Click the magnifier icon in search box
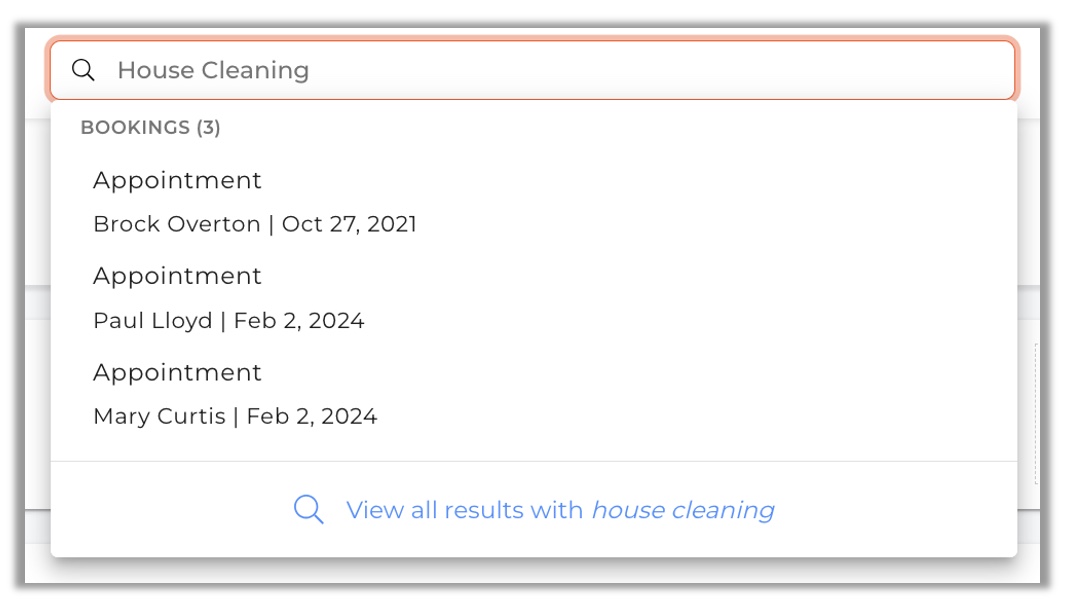This screenshot has height=612, width=1074. [83, 70]
